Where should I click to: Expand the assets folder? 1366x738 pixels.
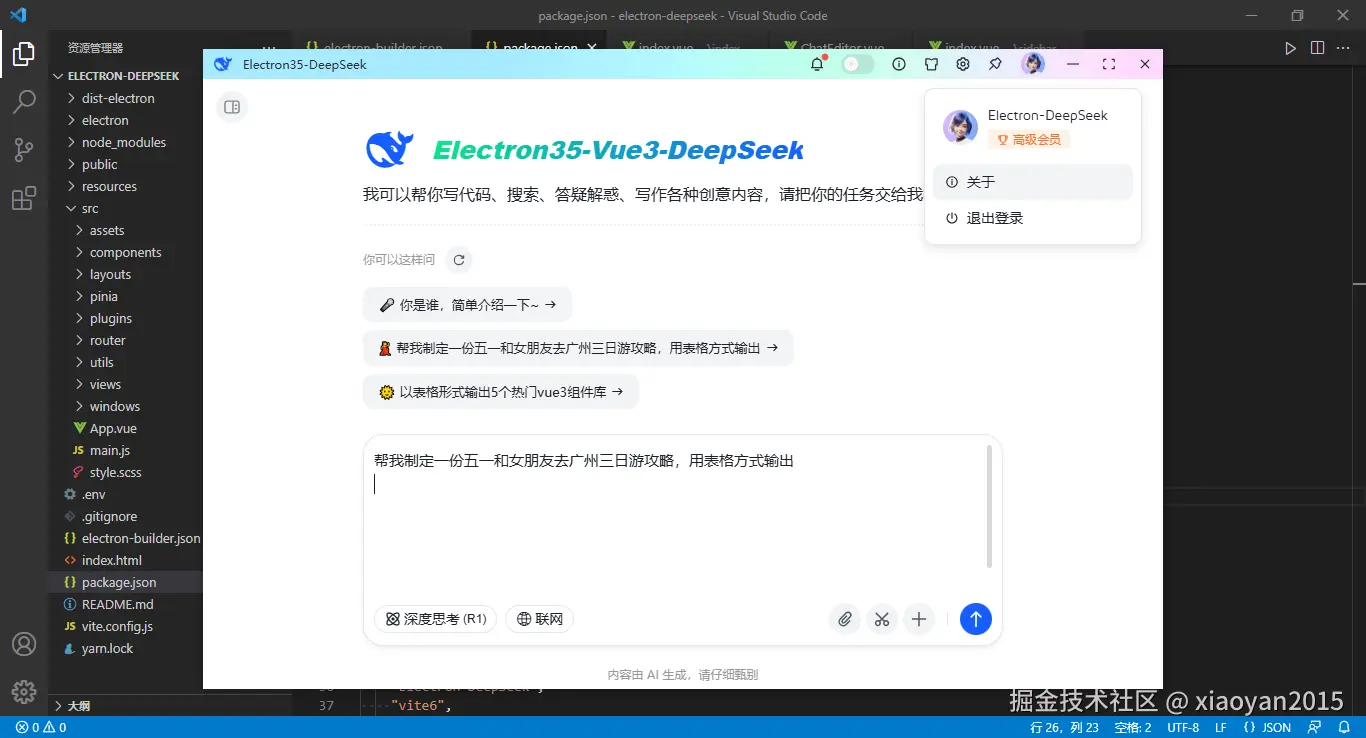[125, 230]
